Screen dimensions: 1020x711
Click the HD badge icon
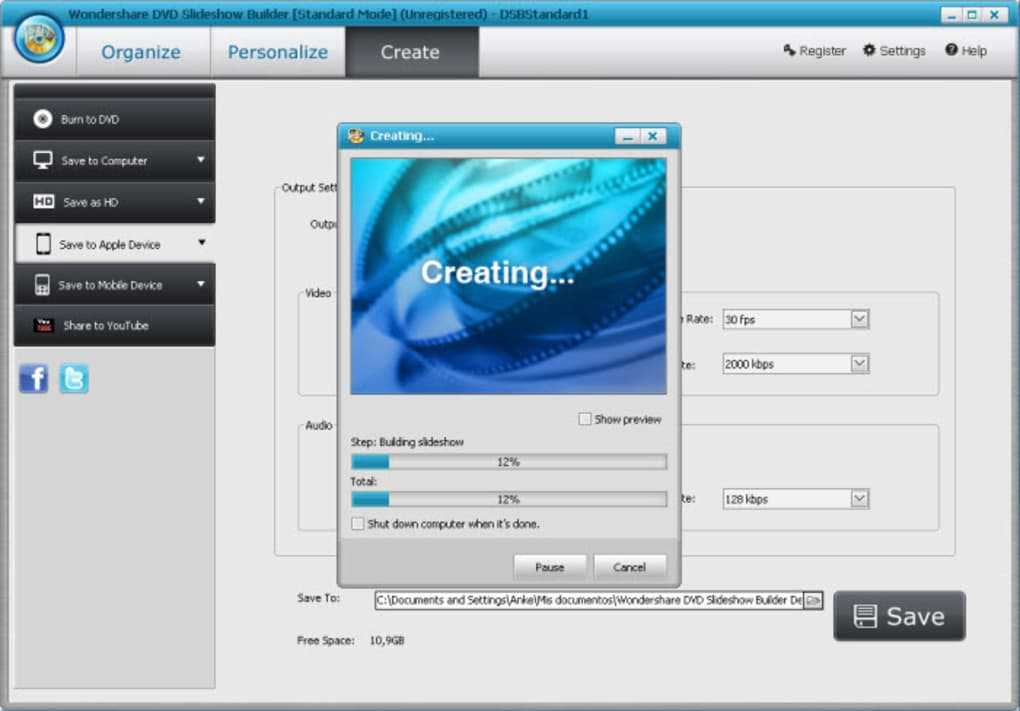44,202
